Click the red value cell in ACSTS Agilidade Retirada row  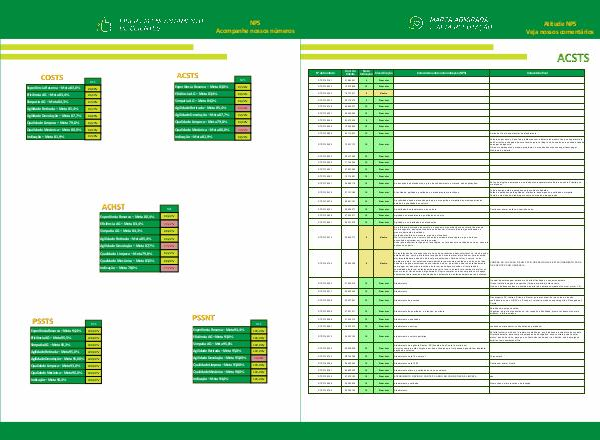coord(244,105)
